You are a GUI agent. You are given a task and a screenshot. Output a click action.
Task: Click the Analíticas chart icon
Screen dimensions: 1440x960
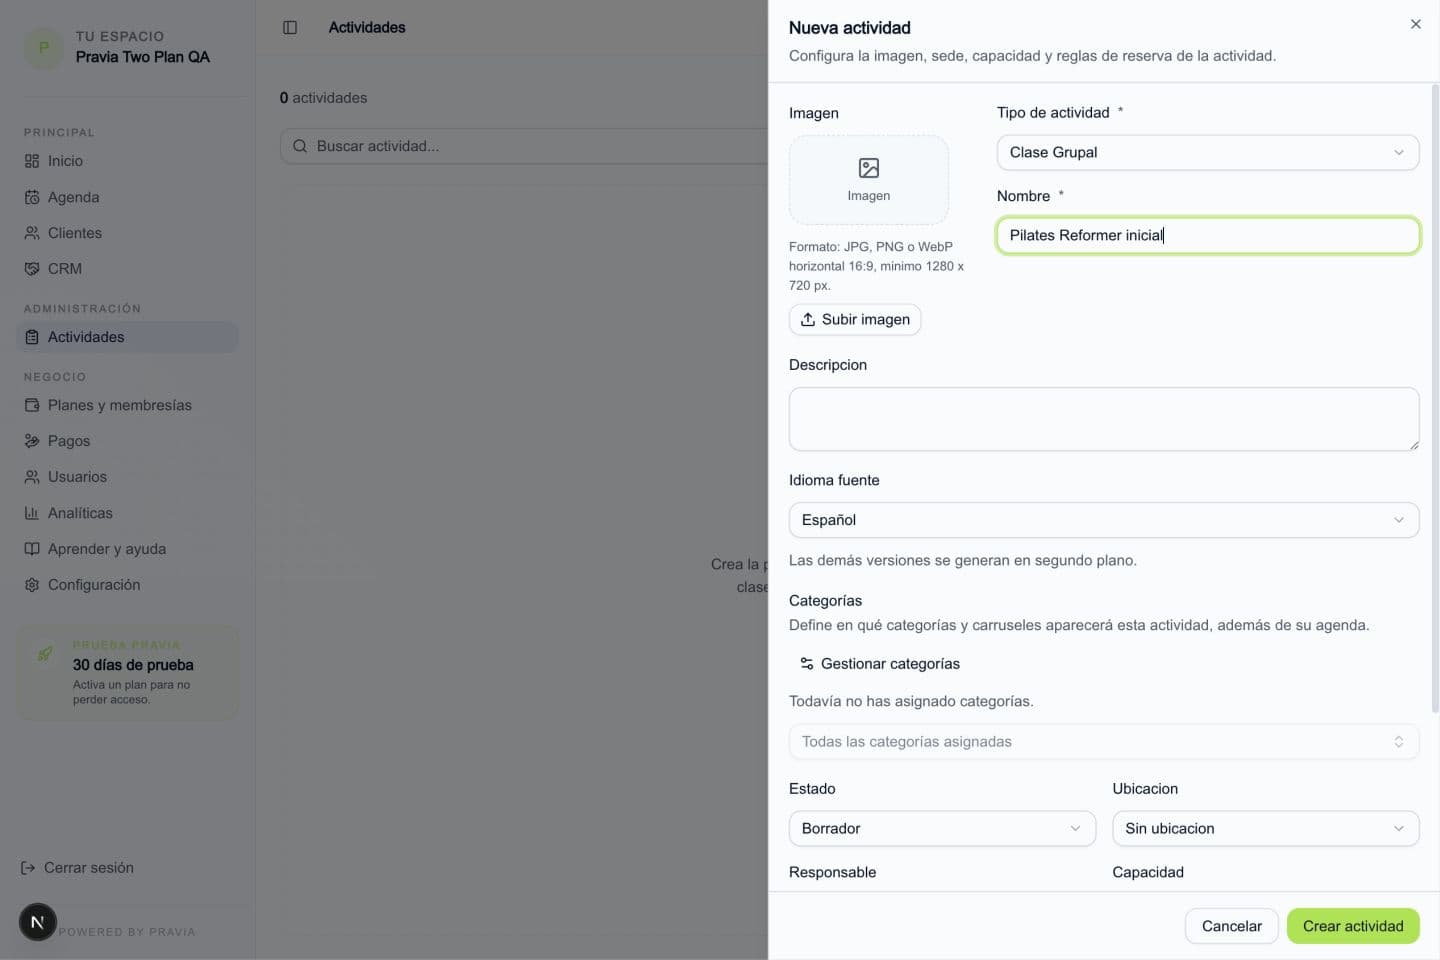point(32,513)
